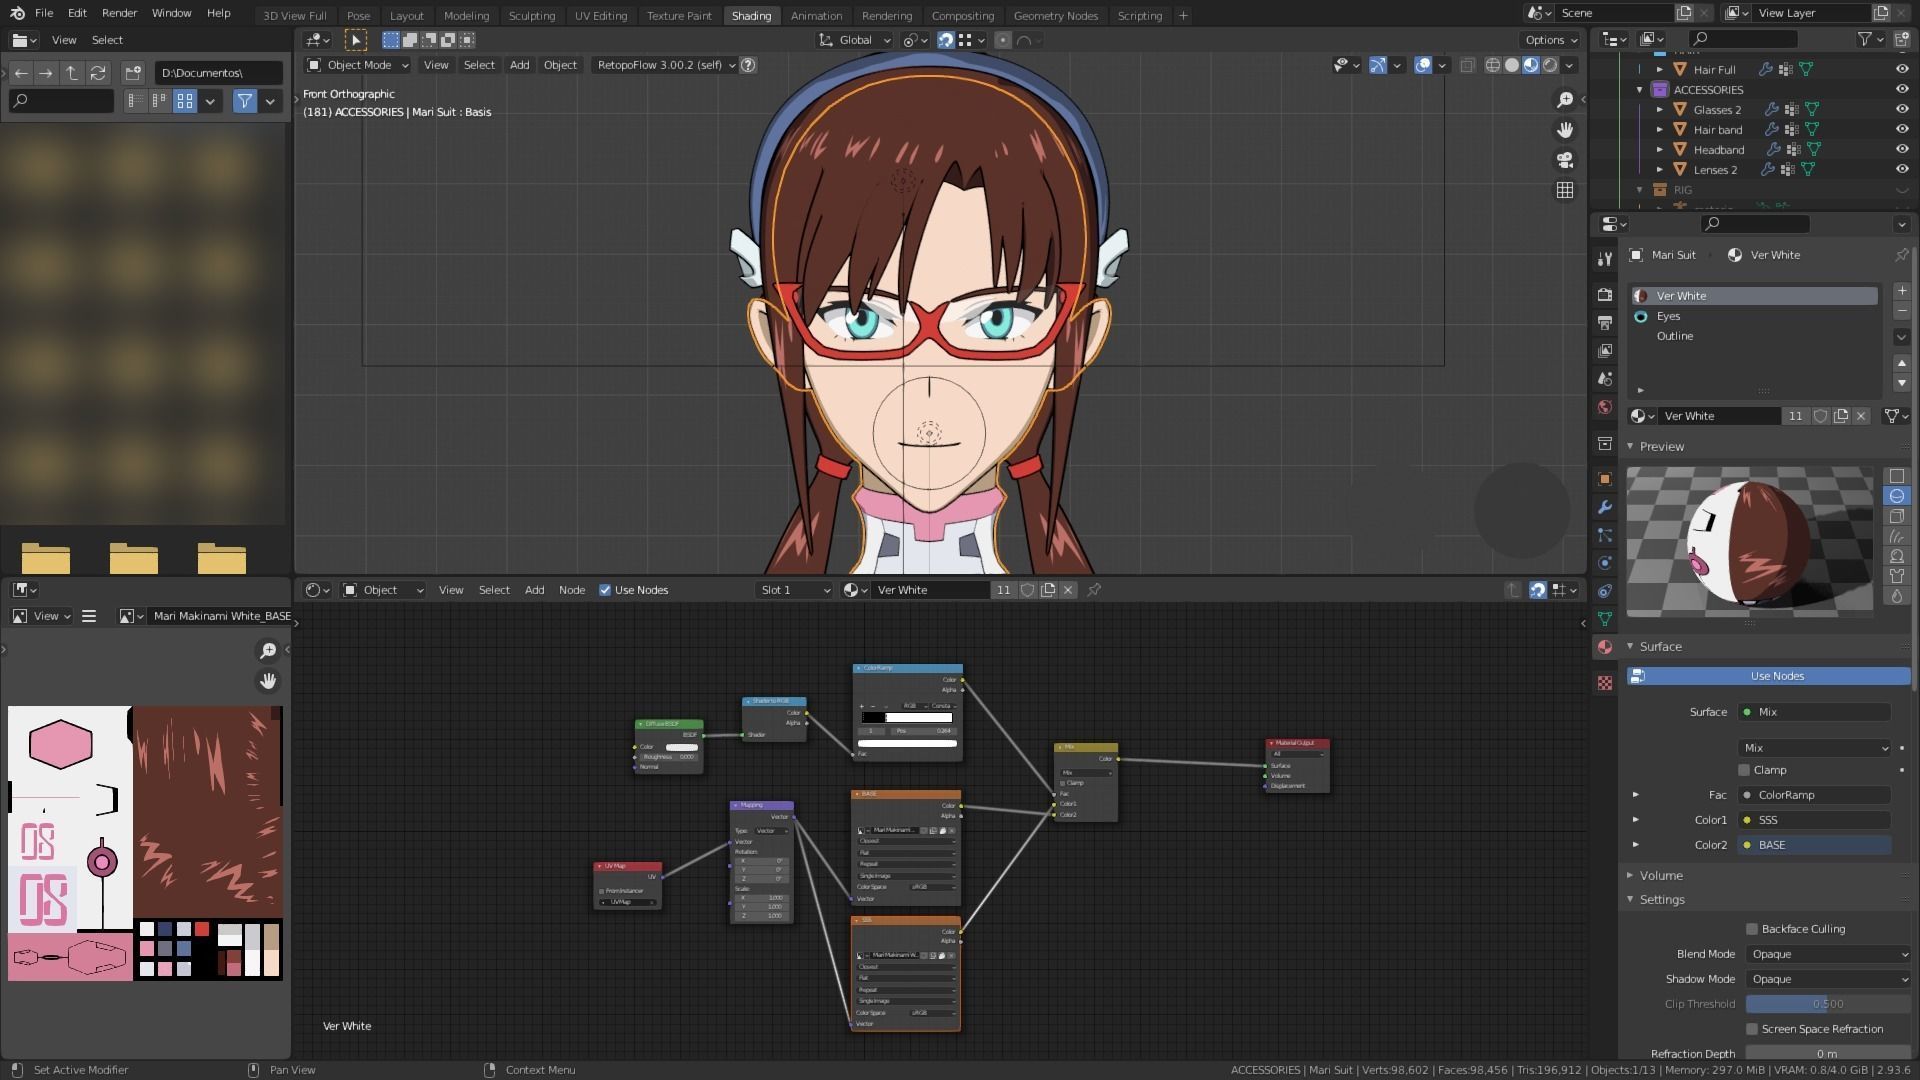Select fluid preview shape
This screenshot has height=1080, width=1920.
coord(1896,596)
